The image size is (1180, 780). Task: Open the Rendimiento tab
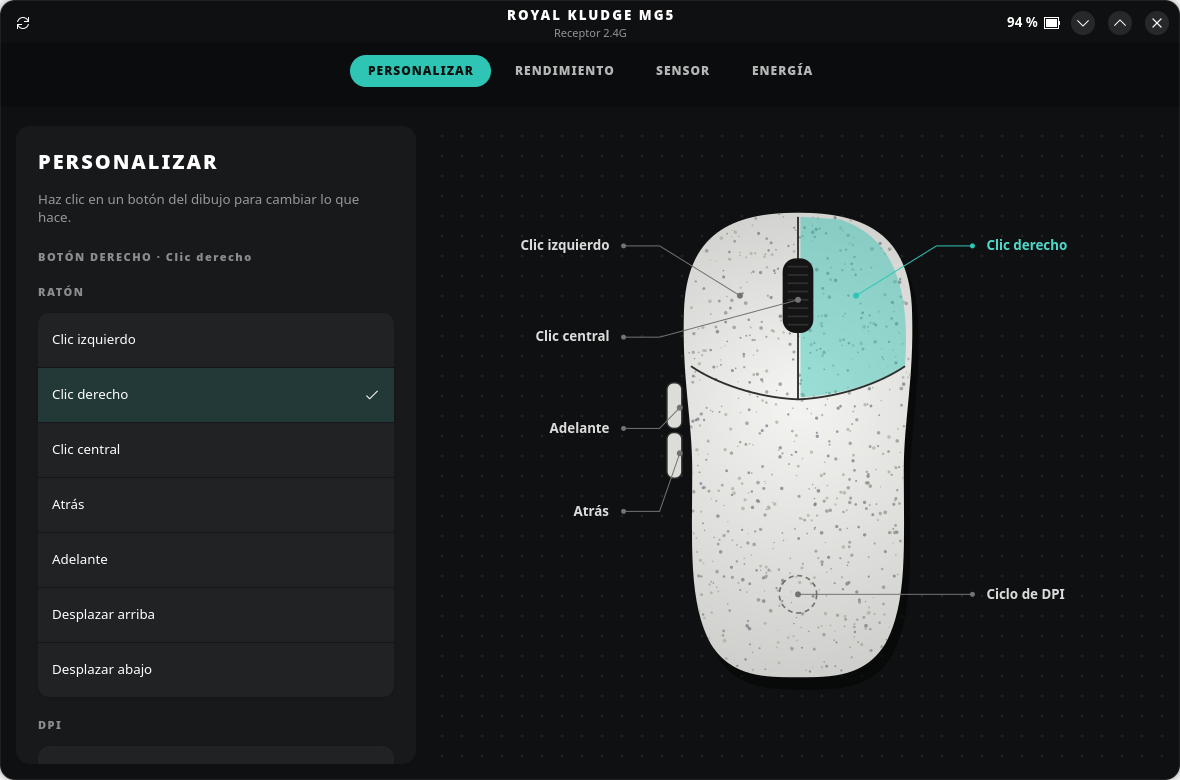click(564, 71)
